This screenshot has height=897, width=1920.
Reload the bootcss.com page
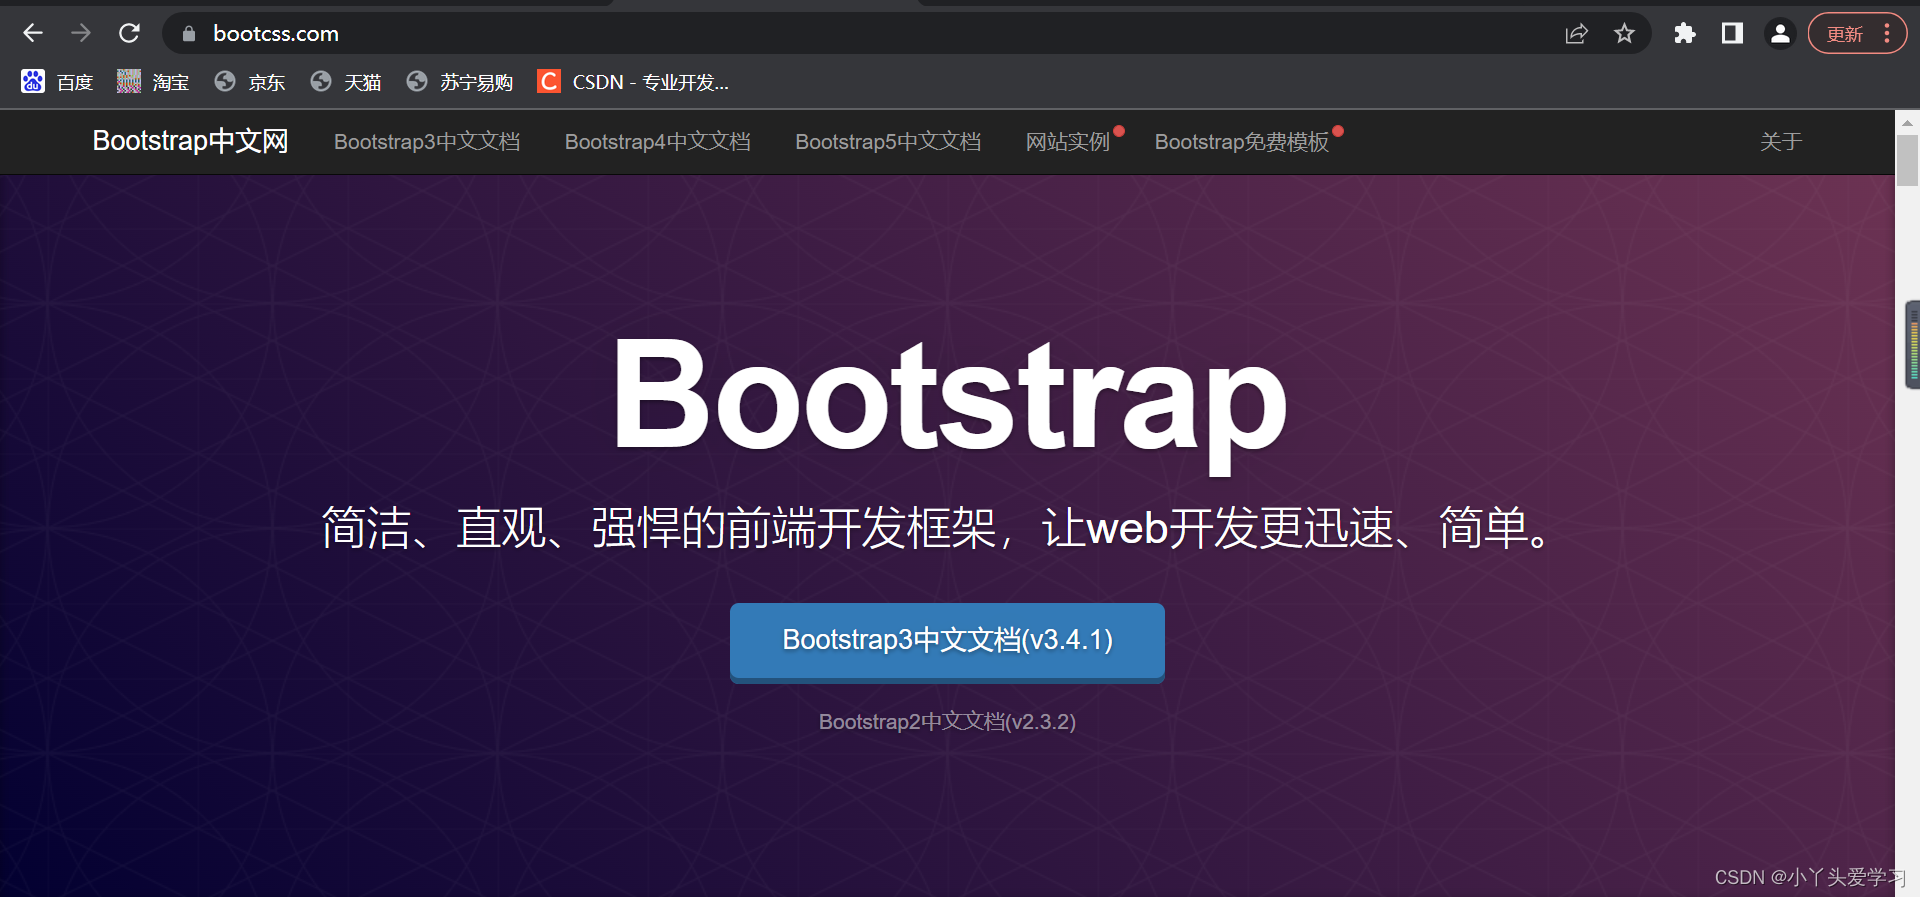click(x=129, y=33)
